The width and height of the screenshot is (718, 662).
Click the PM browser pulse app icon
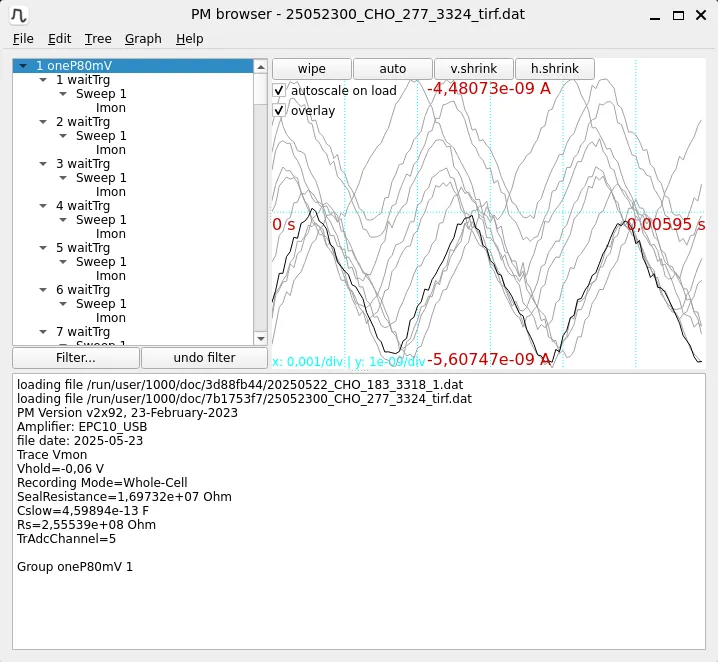(x=19, y=15)
